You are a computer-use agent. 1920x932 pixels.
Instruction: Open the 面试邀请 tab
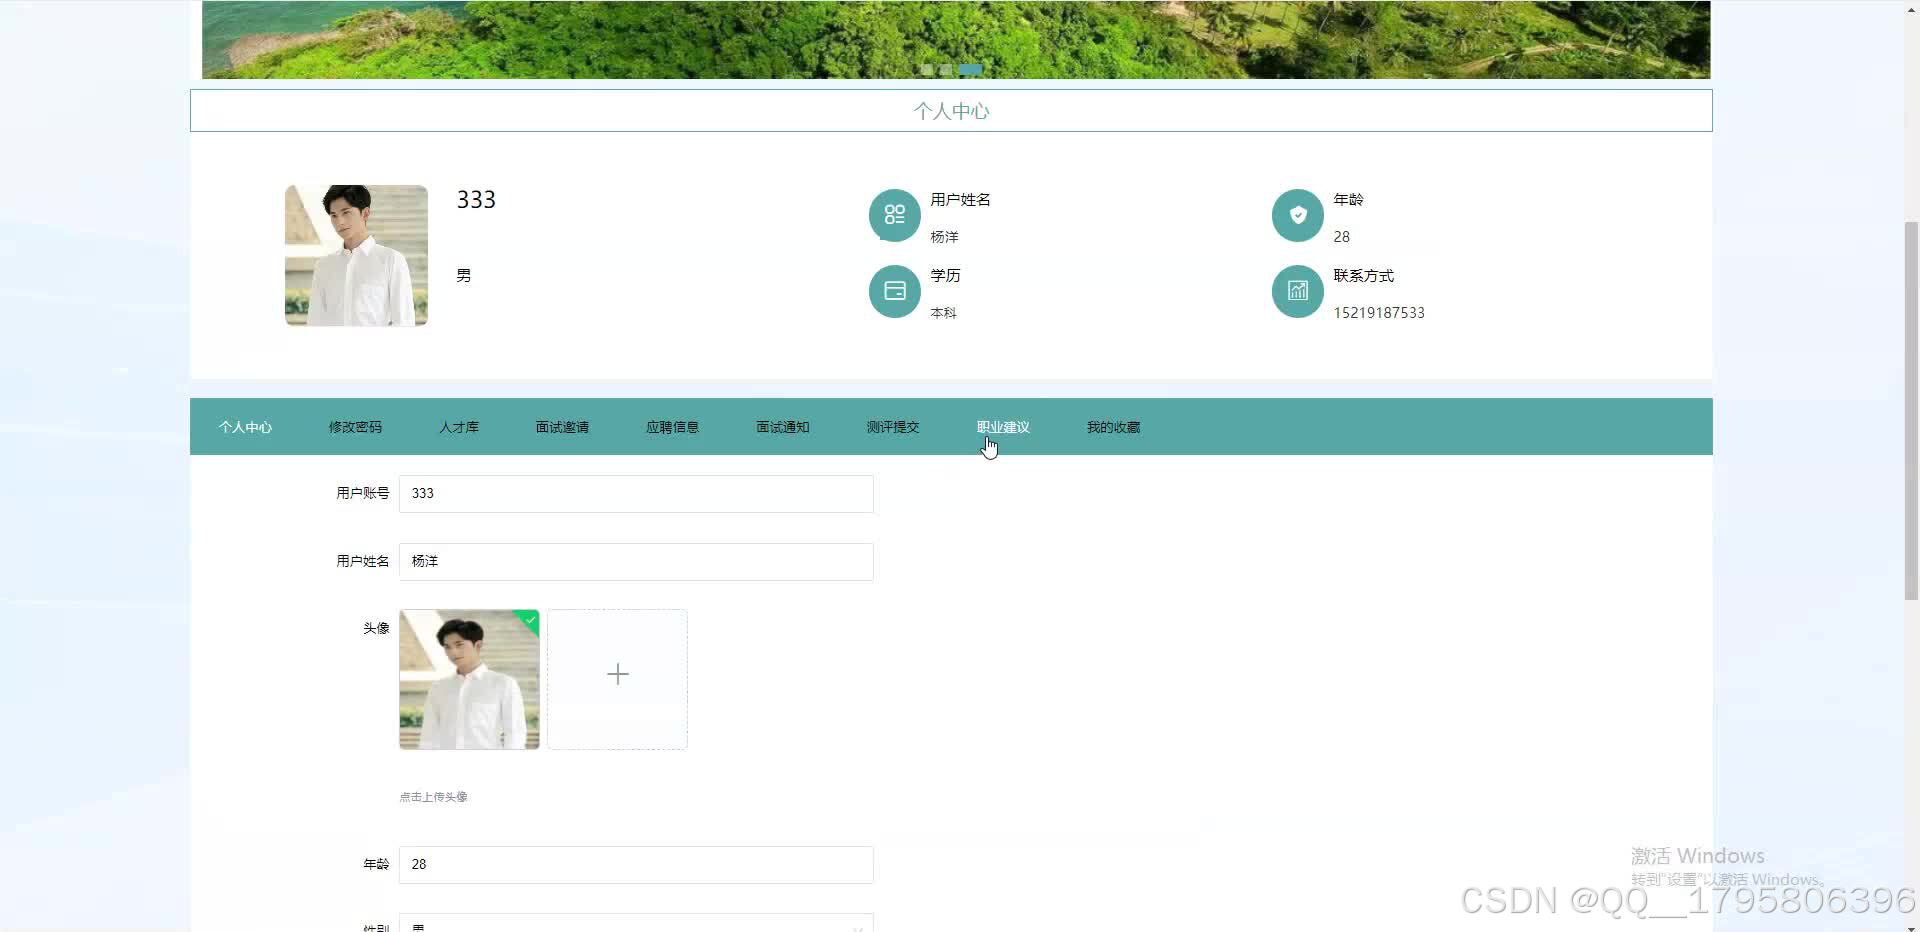coord(562,427)
